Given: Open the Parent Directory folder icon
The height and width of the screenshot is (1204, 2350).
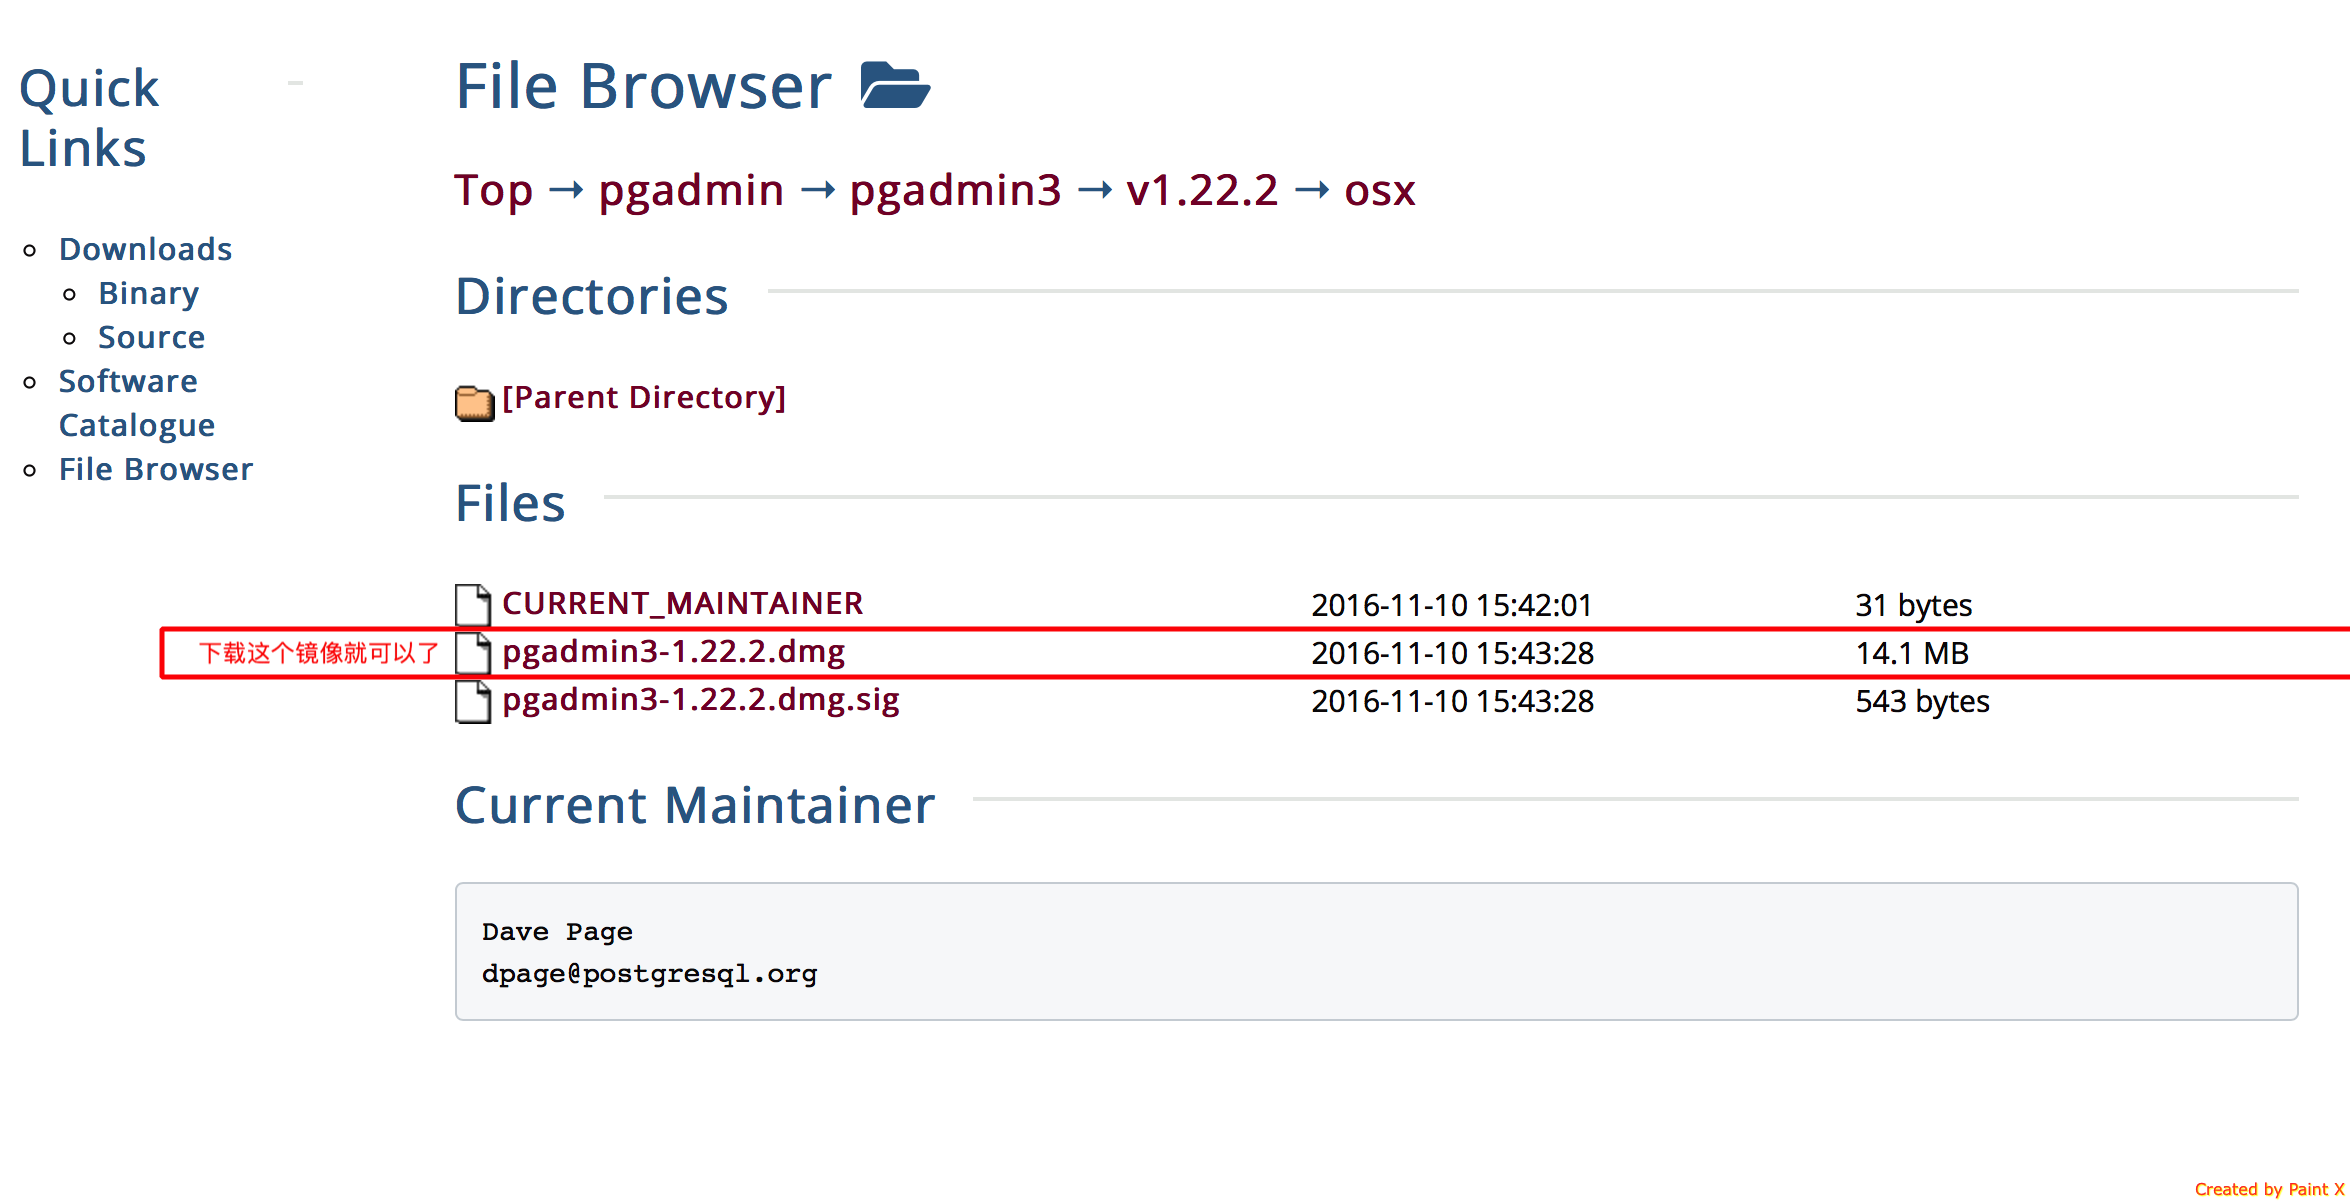Looking at the screenshot, I should click(474, 401).
